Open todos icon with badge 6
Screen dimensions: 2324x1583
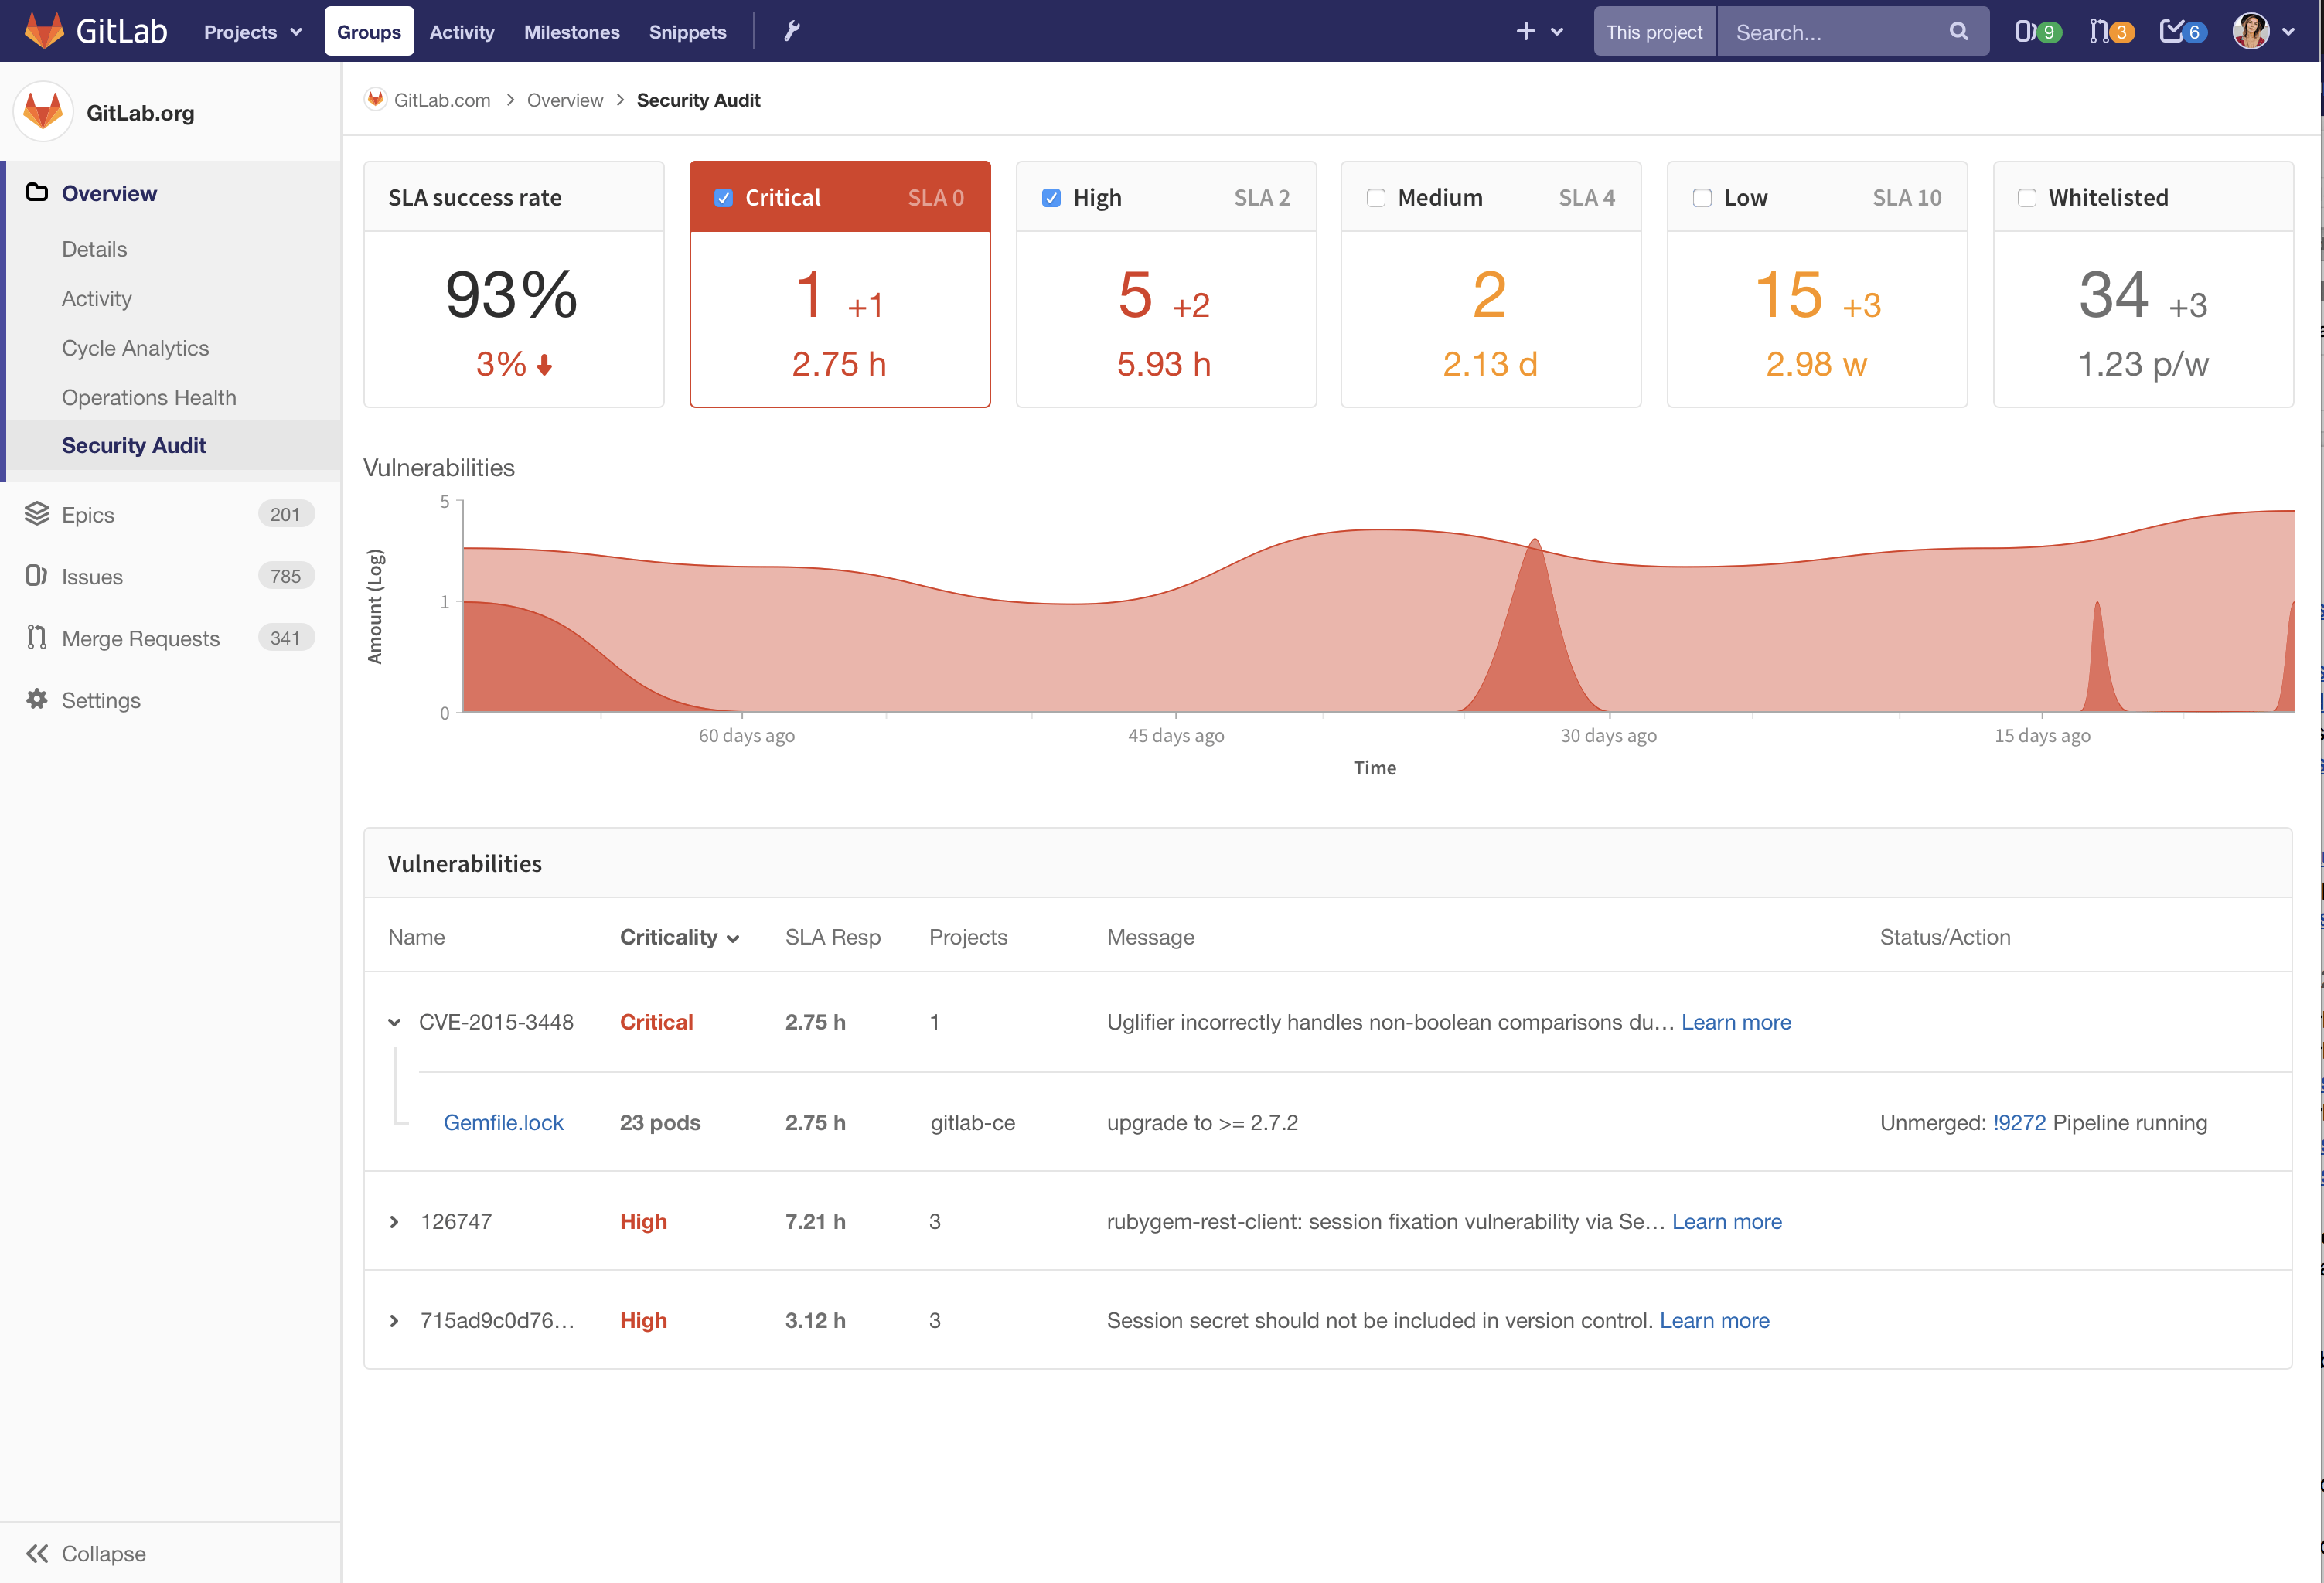click(2183, 32)
